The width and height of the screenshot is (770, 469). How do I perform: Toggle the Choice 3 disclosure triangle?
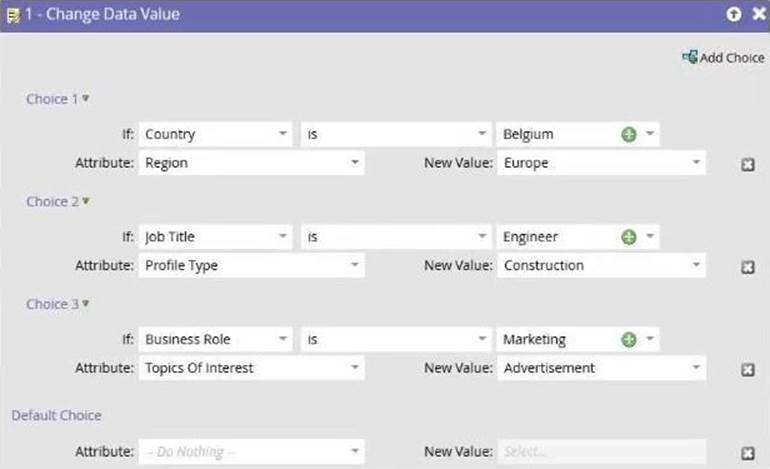click(86, 304)
